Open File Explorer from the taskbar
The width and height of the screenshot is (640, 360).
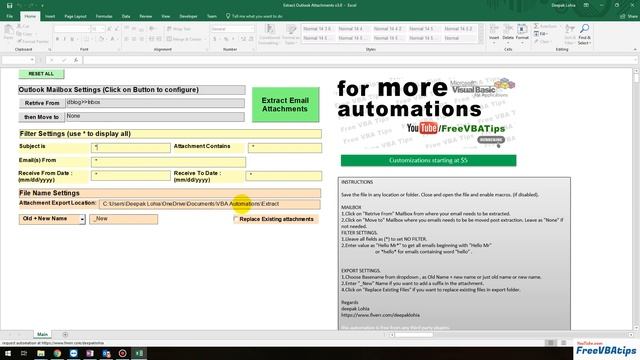click(41, 353)
